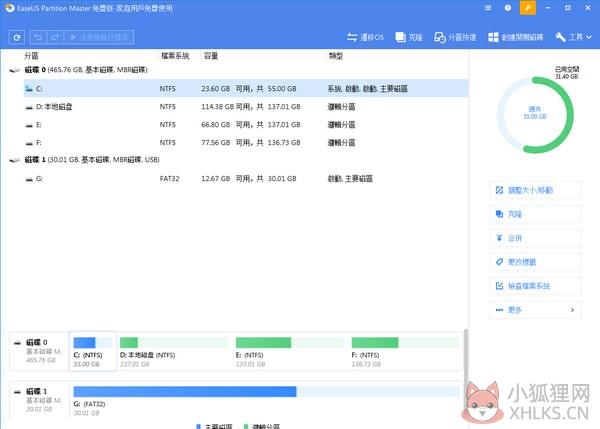Image resolution: width=600 pixels, height=429 pixels.
Task: Open the help icon in the title bar
Action: tap(508, 8)
